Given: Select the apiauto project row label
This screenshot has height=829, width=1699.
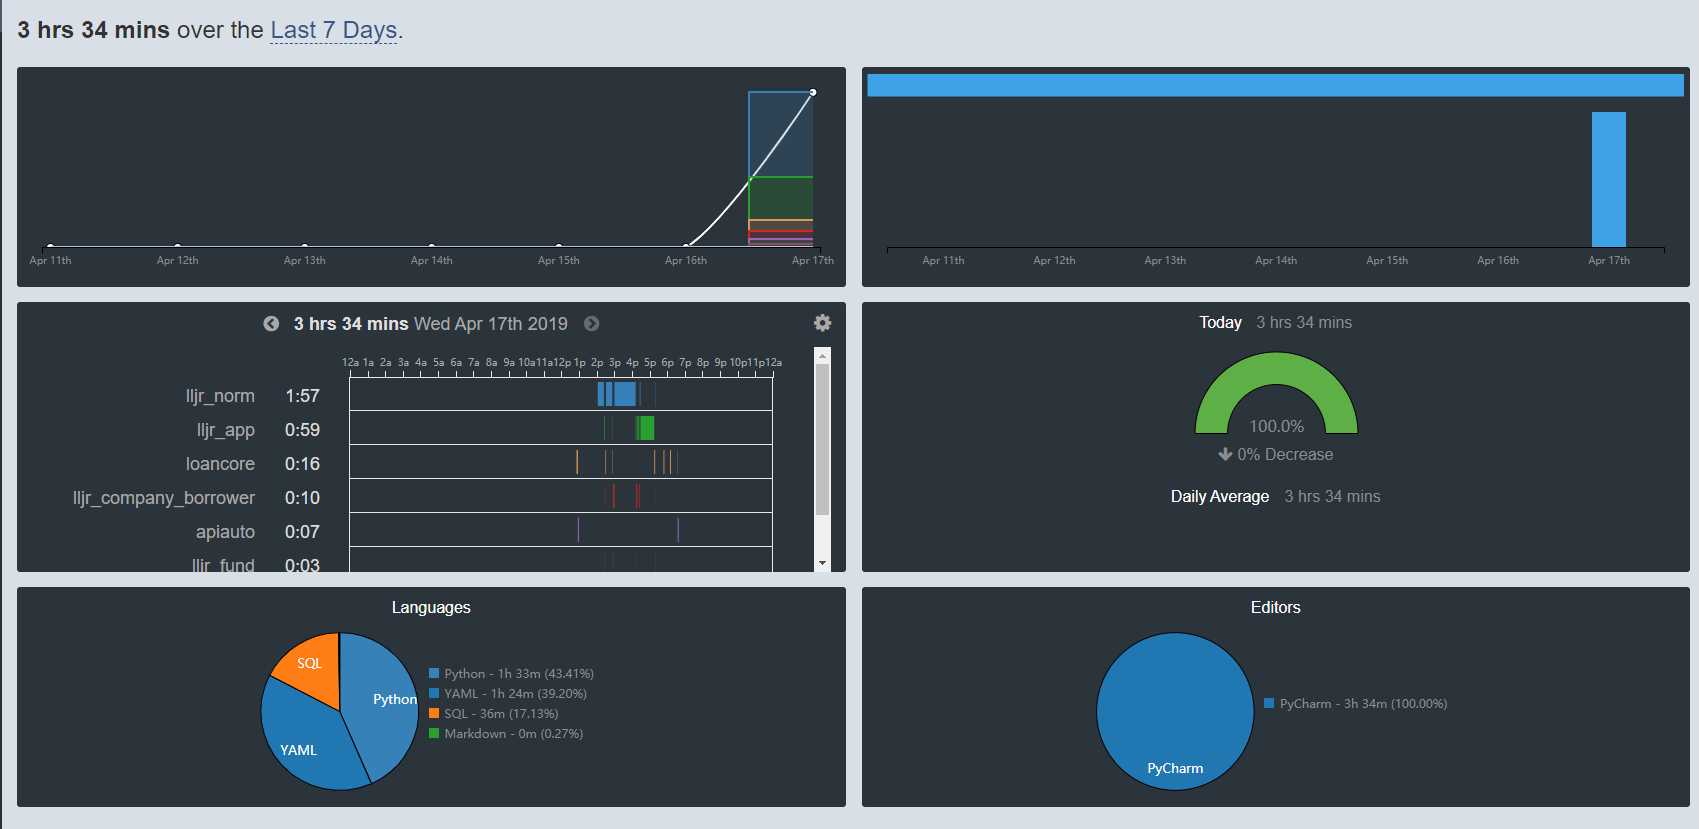Looking at the screenshot, I should (225, 532).
